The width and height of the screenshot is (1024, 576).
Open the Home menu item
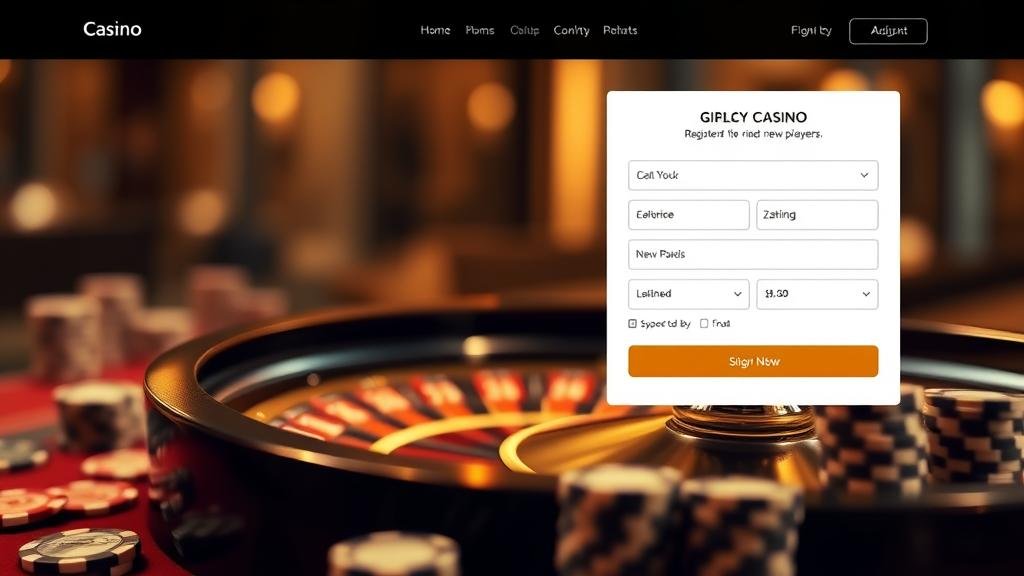coord(435,30)
